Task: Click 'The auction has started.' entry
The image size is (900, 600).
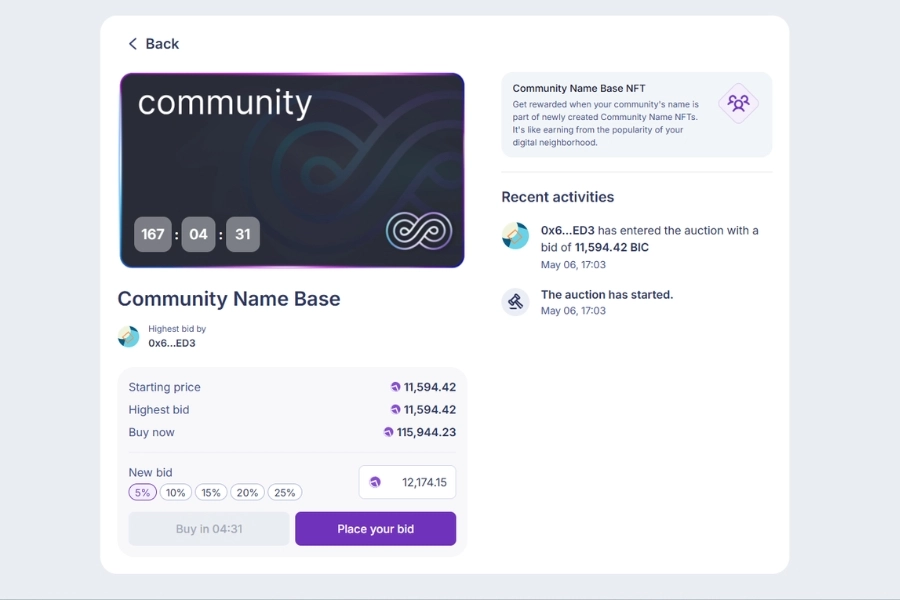Action: (607, 295)
